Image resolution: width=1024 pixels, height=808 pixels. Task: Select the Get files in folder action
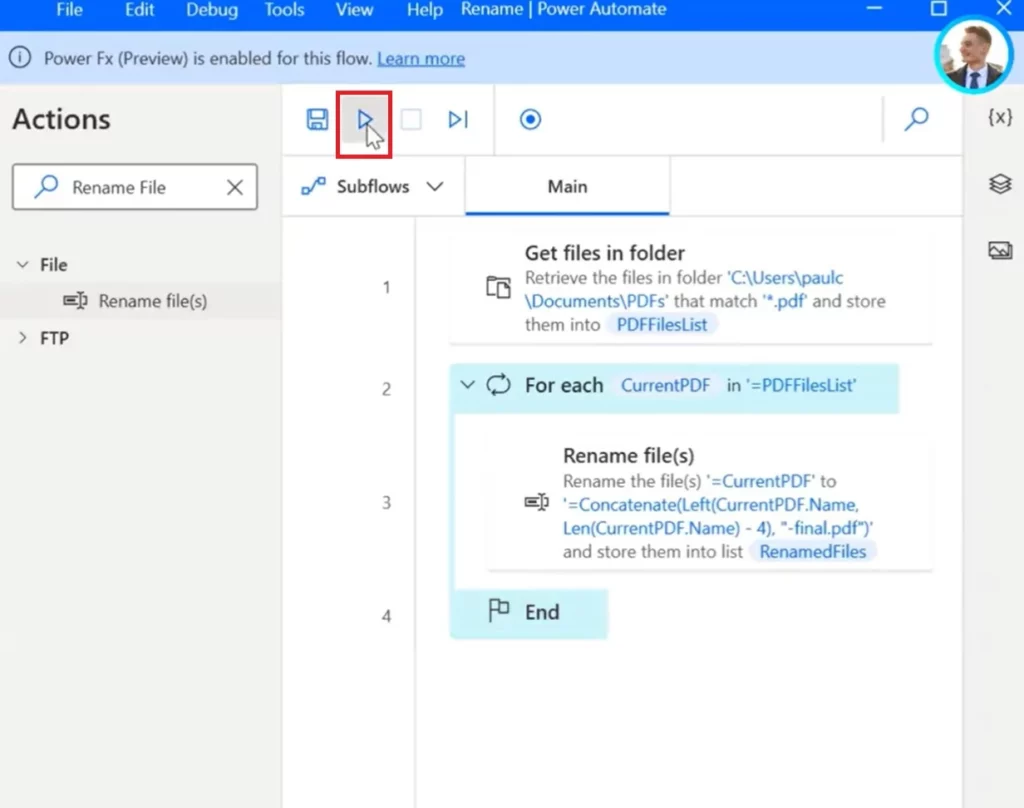(691, 288)
